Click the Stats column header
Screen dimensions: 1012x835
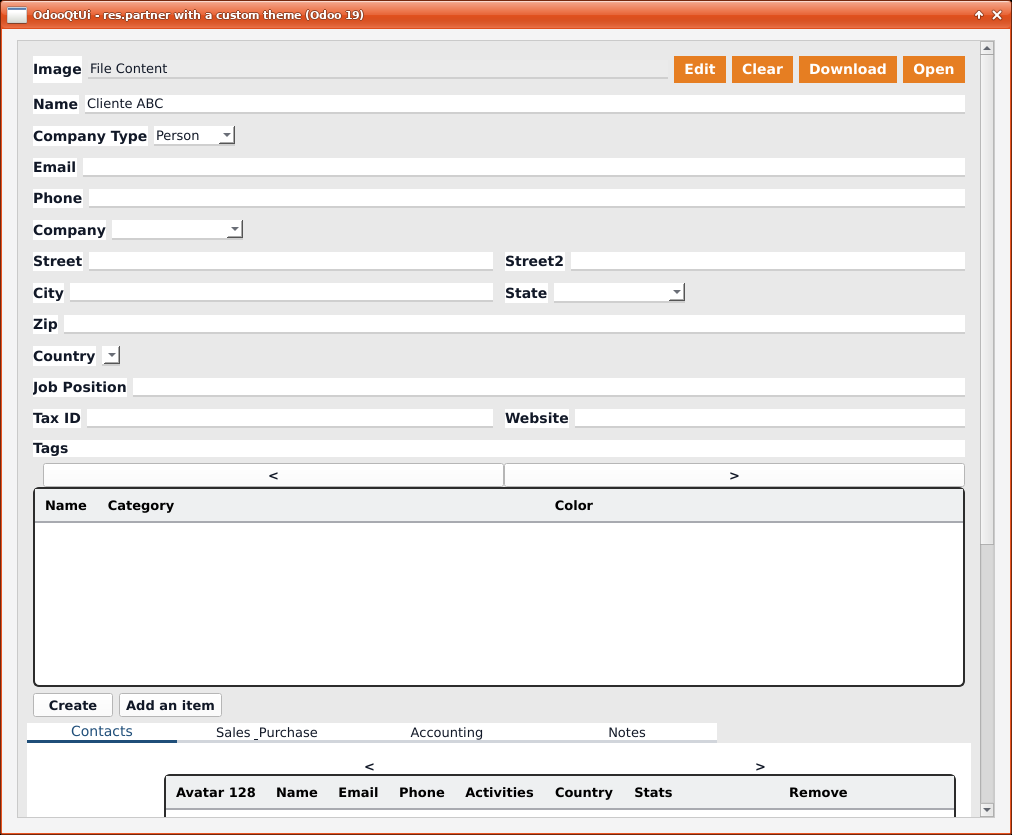pos(653,792)
